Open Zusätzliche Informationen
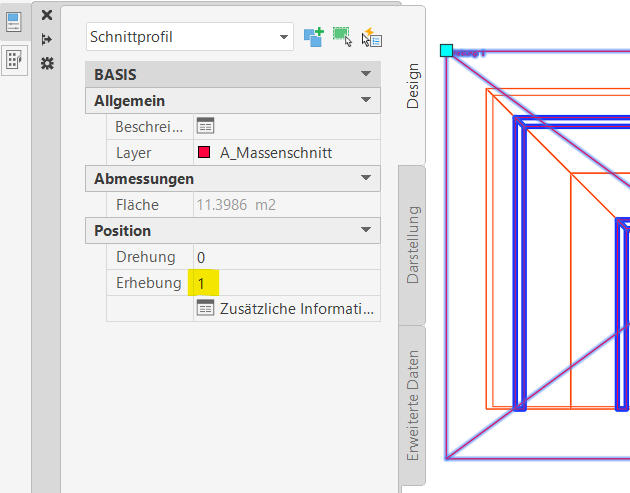 [x=287, y=309]
